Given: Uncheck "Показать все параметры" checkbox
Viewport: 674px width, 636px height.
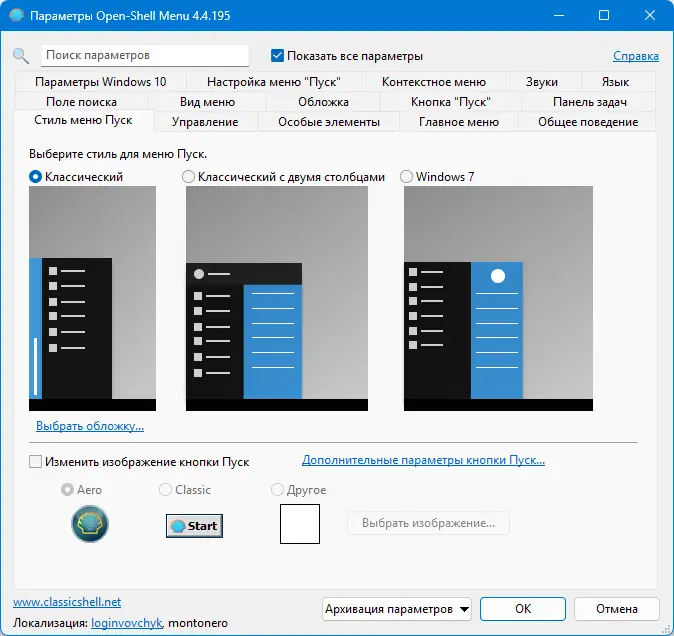Looking at the screenshot, I should pyautogui.click(x=277, y=55).
